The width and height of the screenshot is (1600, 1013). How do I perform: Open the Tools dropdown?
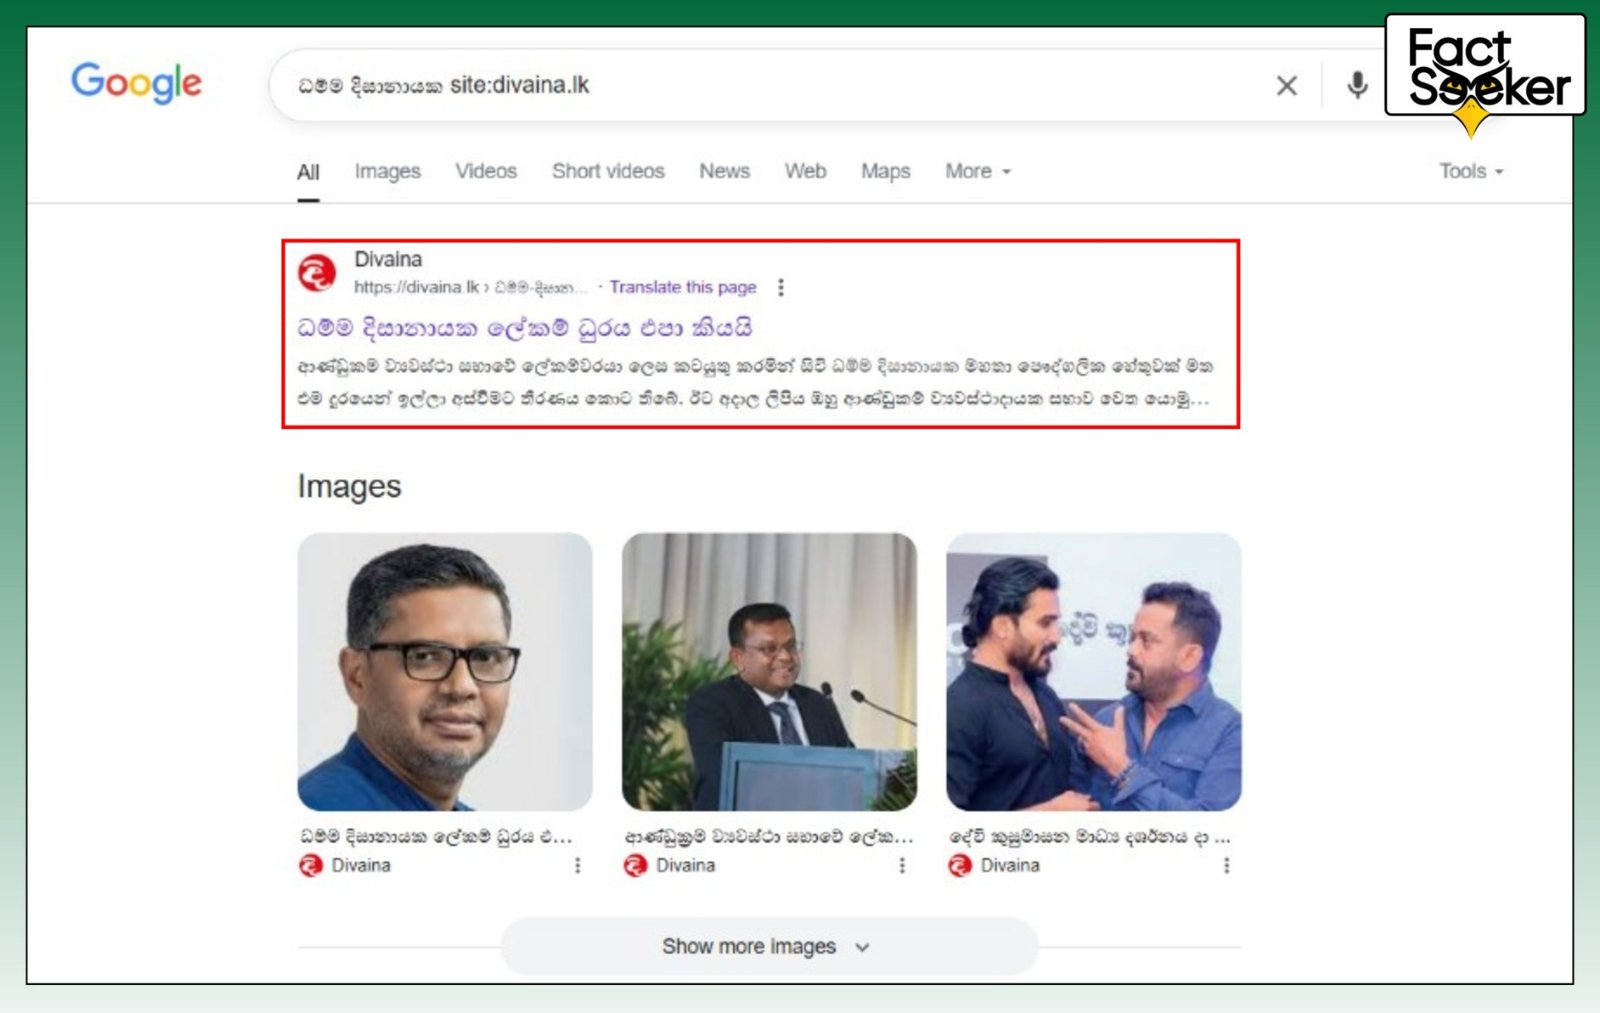[x=1471, y=171]
